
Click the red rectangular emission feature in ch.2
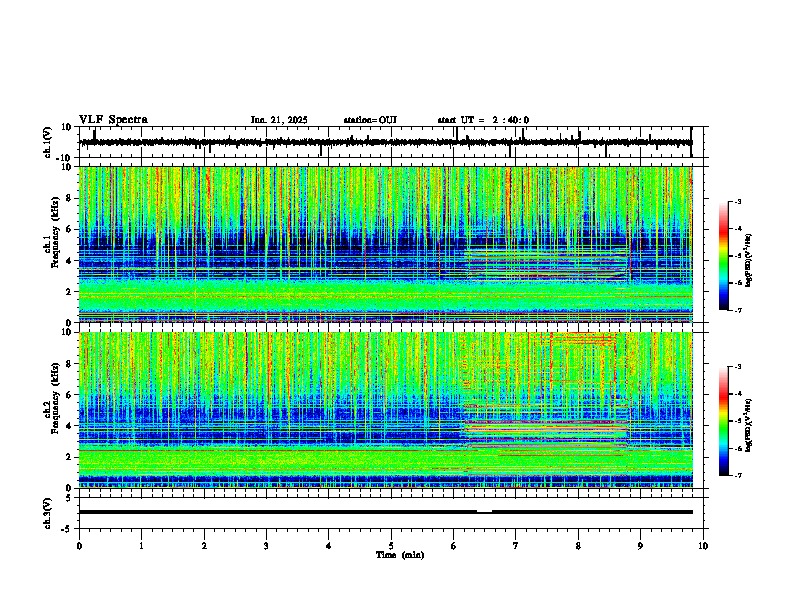pyautogui.click(x=582, y=358)
